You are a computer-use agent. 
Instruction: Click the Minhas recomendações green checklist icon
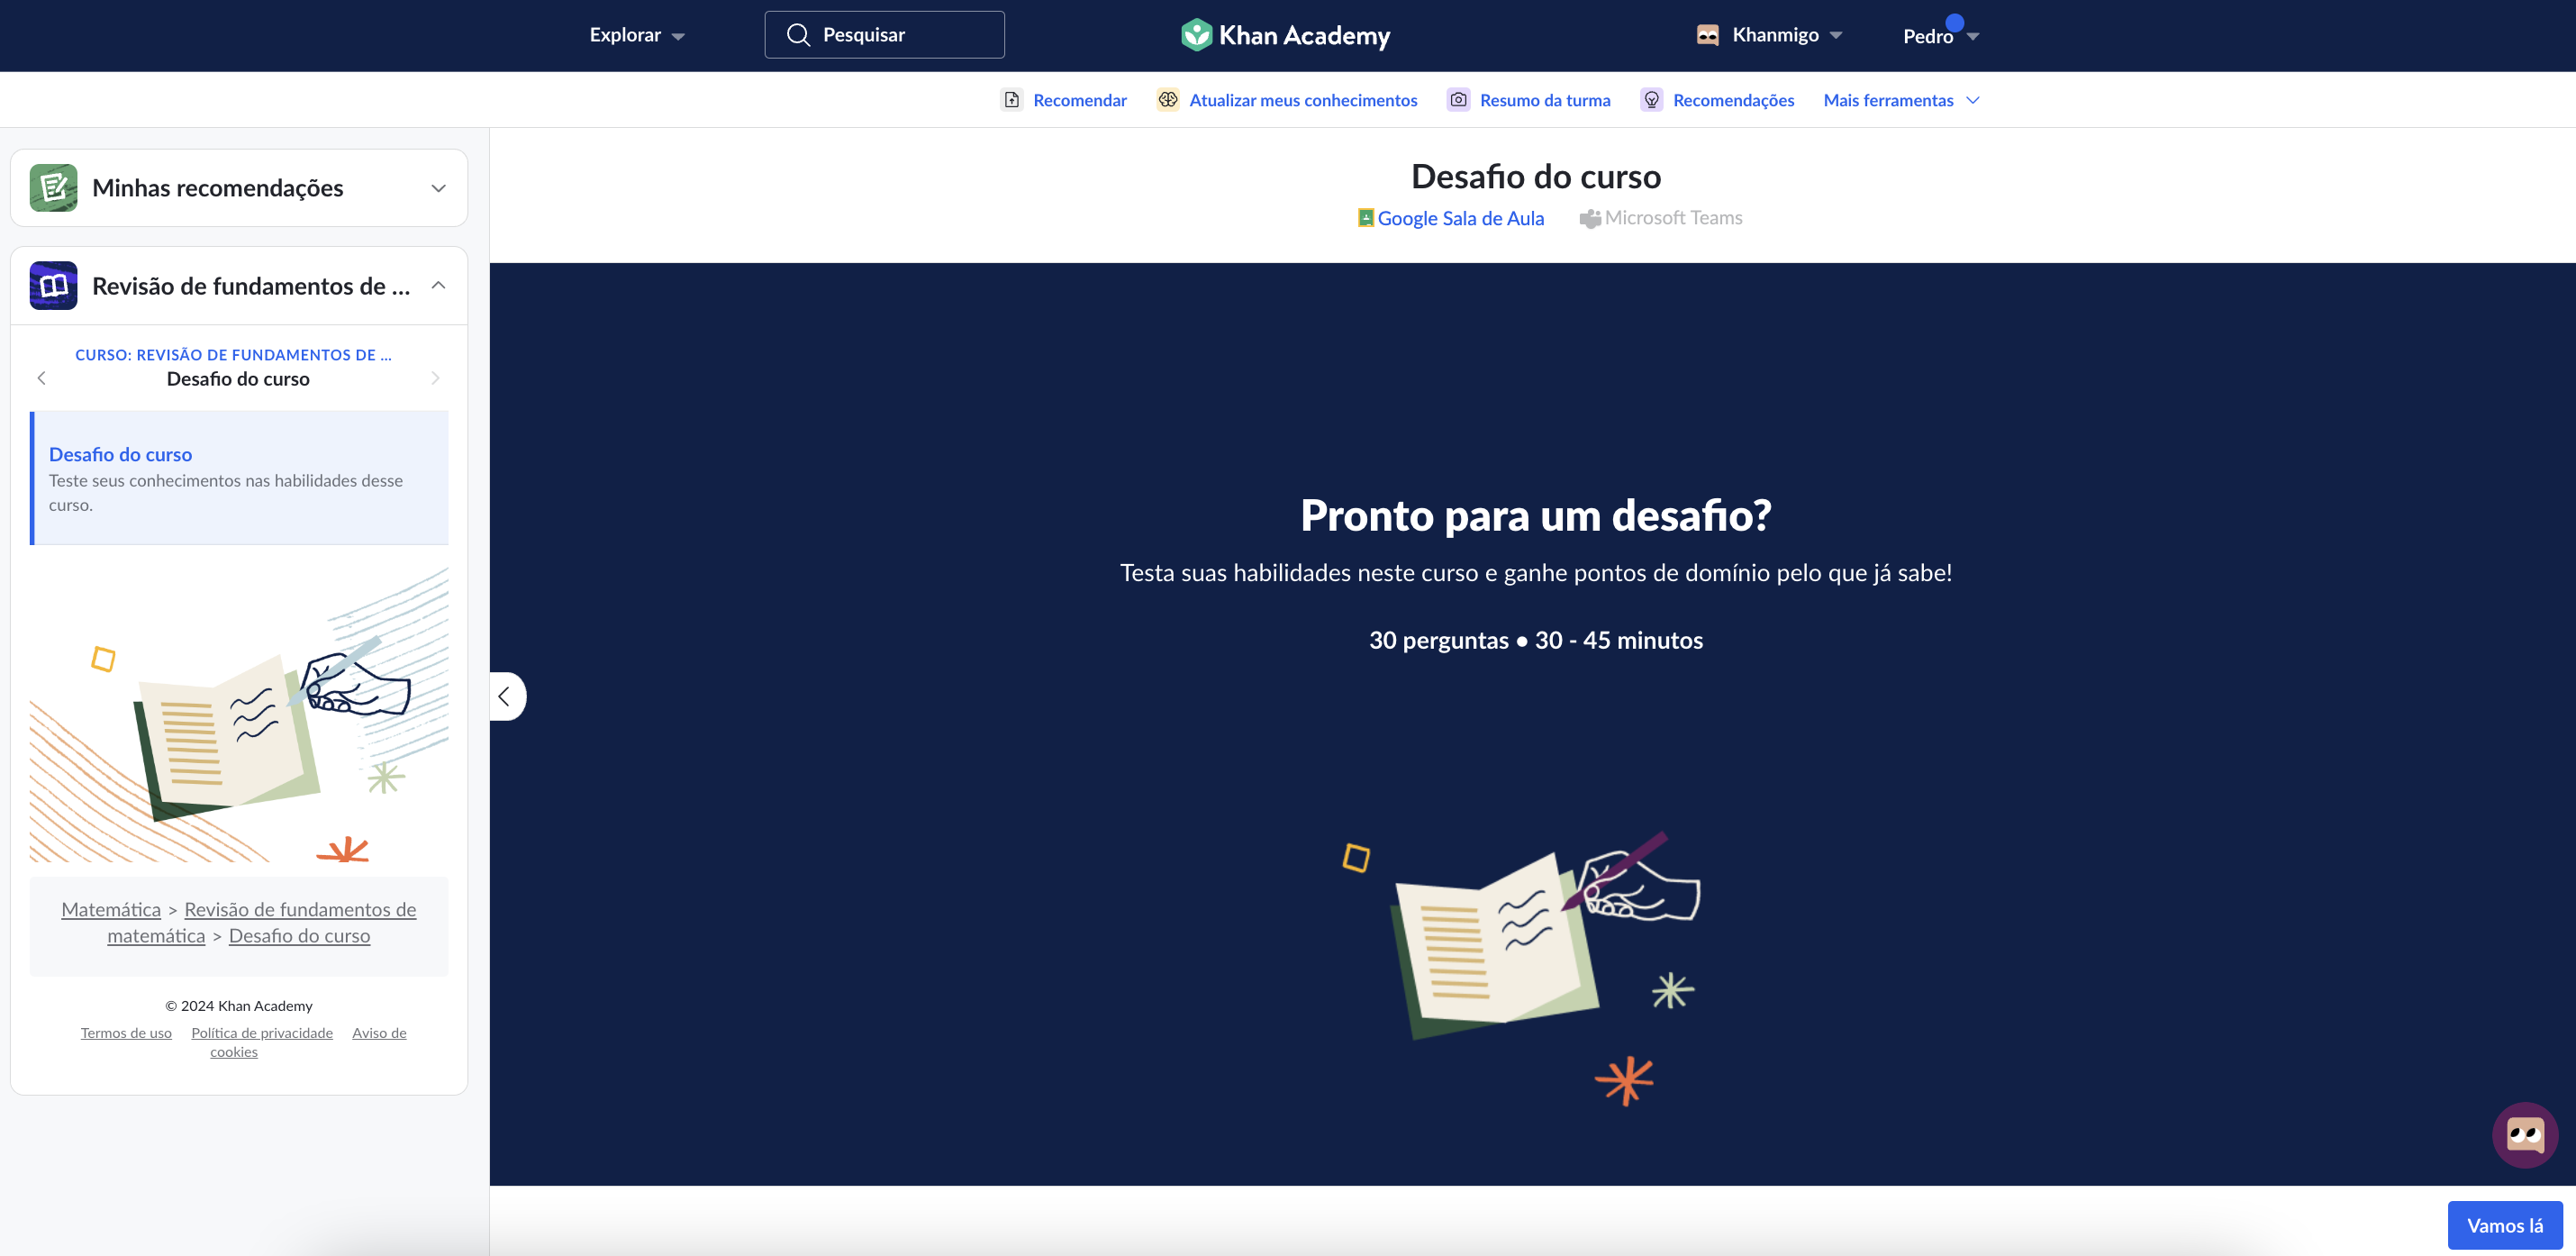pyautogui.click(x=54, y=188)
